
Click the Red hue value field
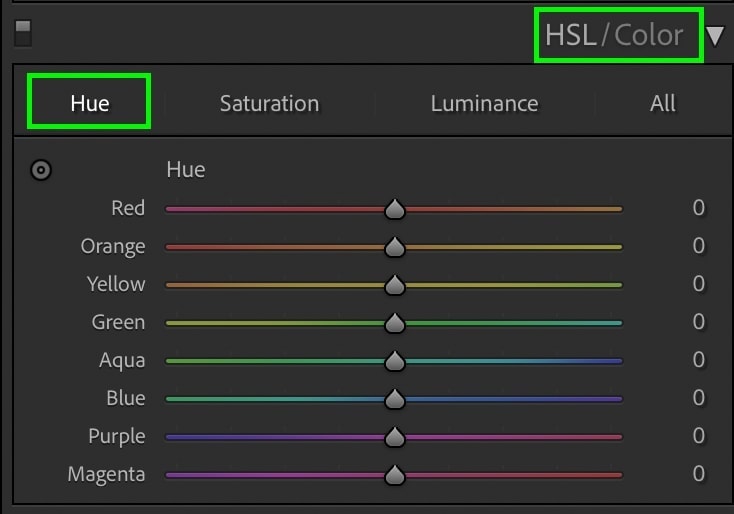tap(698, 207)
